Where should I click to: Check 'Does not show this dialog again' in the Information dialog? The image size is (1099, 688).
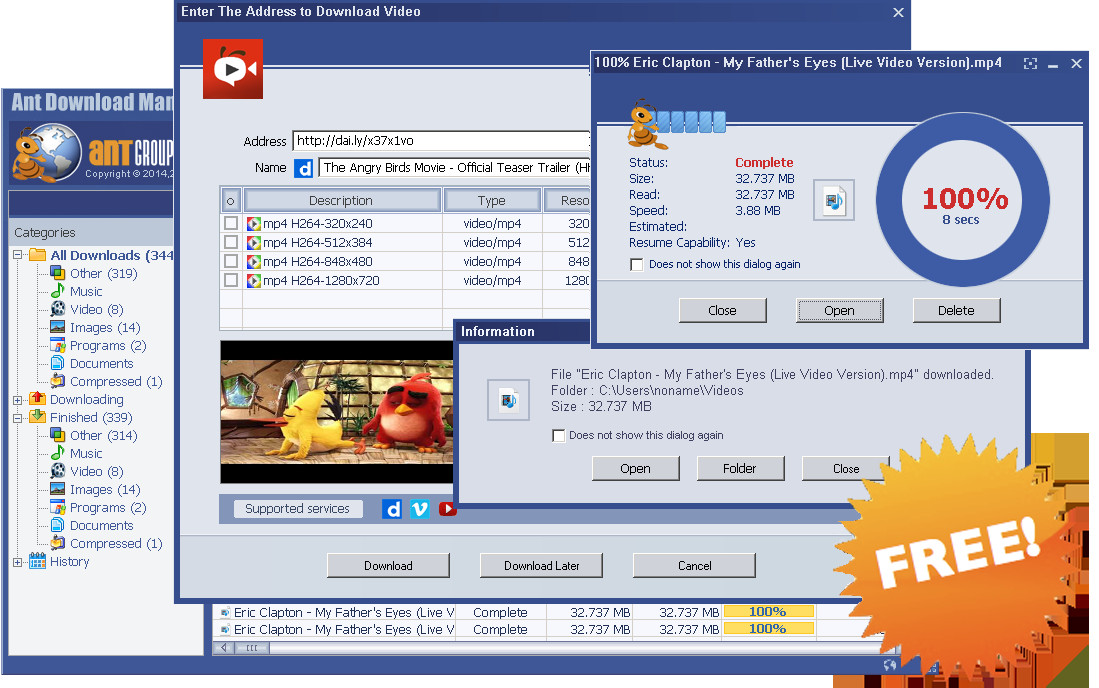point(559,436)
